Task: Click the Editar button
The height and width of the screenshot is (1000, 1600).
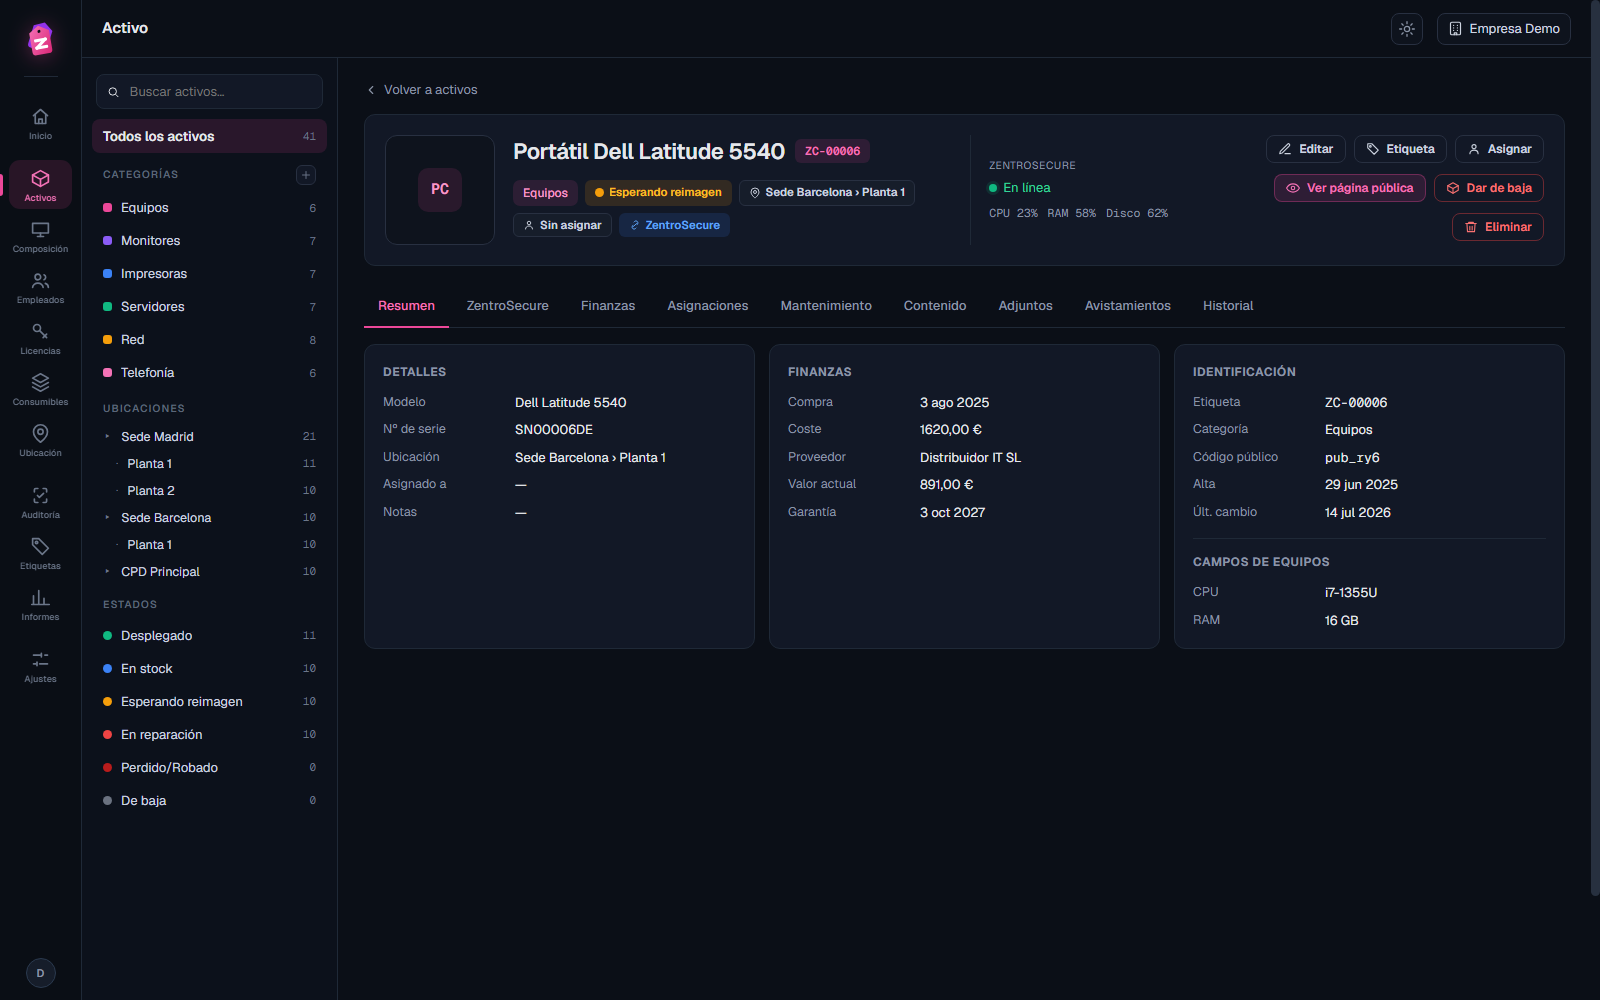Action: (x=1306, y=149)
